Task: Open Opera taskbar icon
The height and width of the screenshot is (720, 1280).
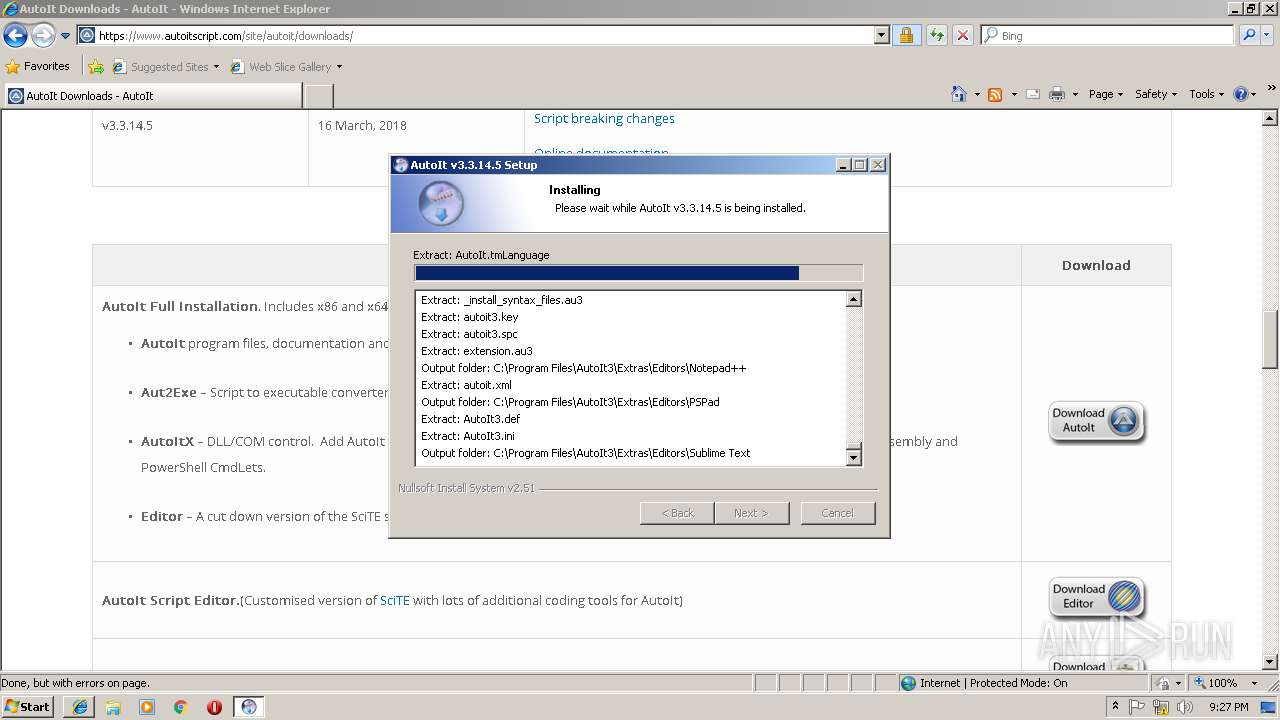Action: (214, 707)
